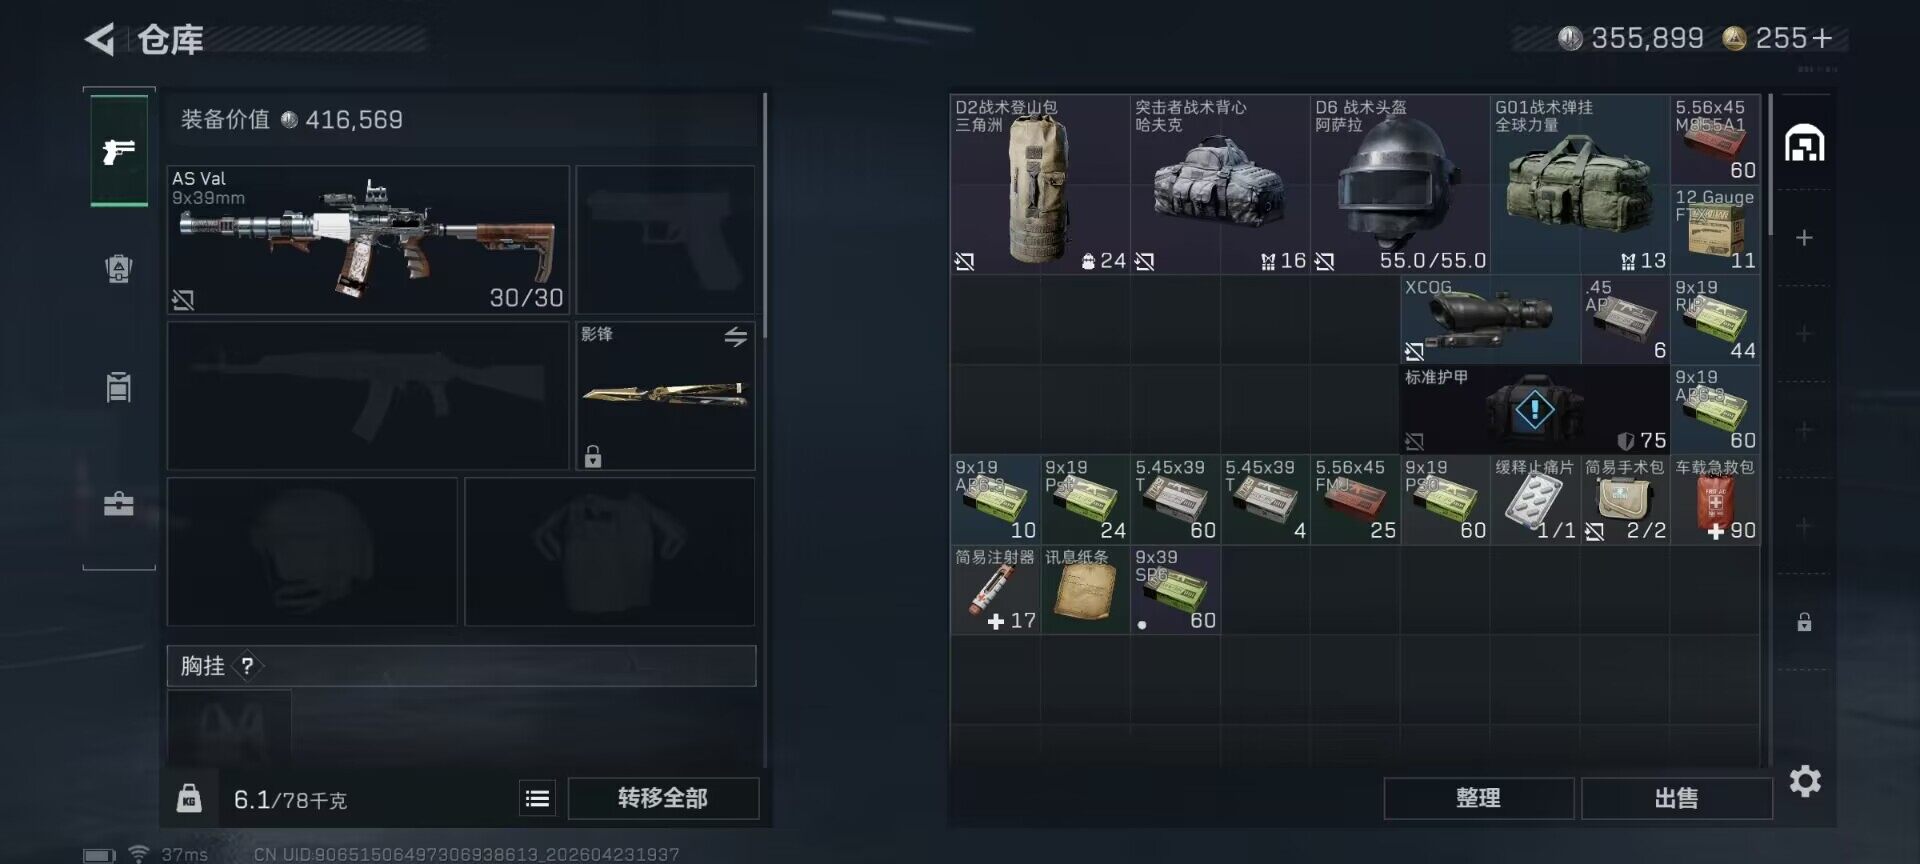Add a storage box with the first plus
1920x864 pixels.
click(1804, 238)
